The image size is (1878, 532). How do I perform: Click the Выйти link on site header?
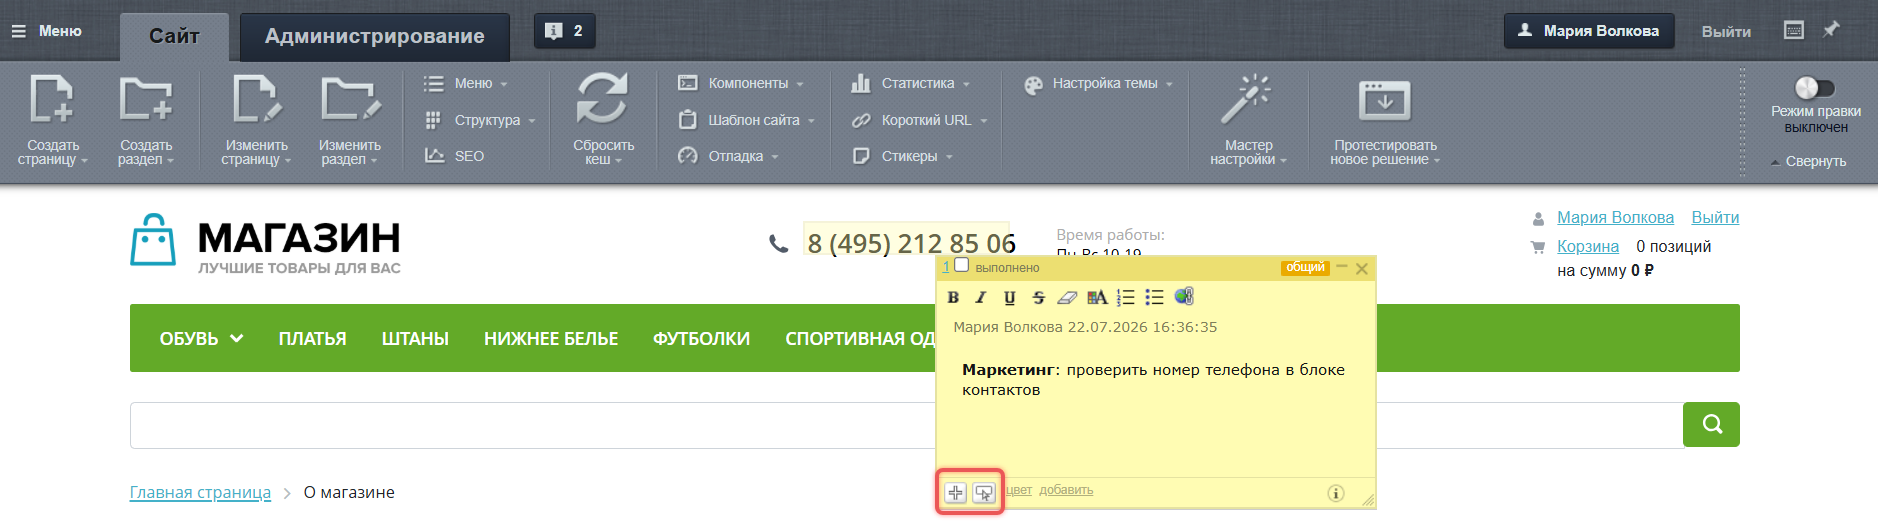tap(1715, 218)
